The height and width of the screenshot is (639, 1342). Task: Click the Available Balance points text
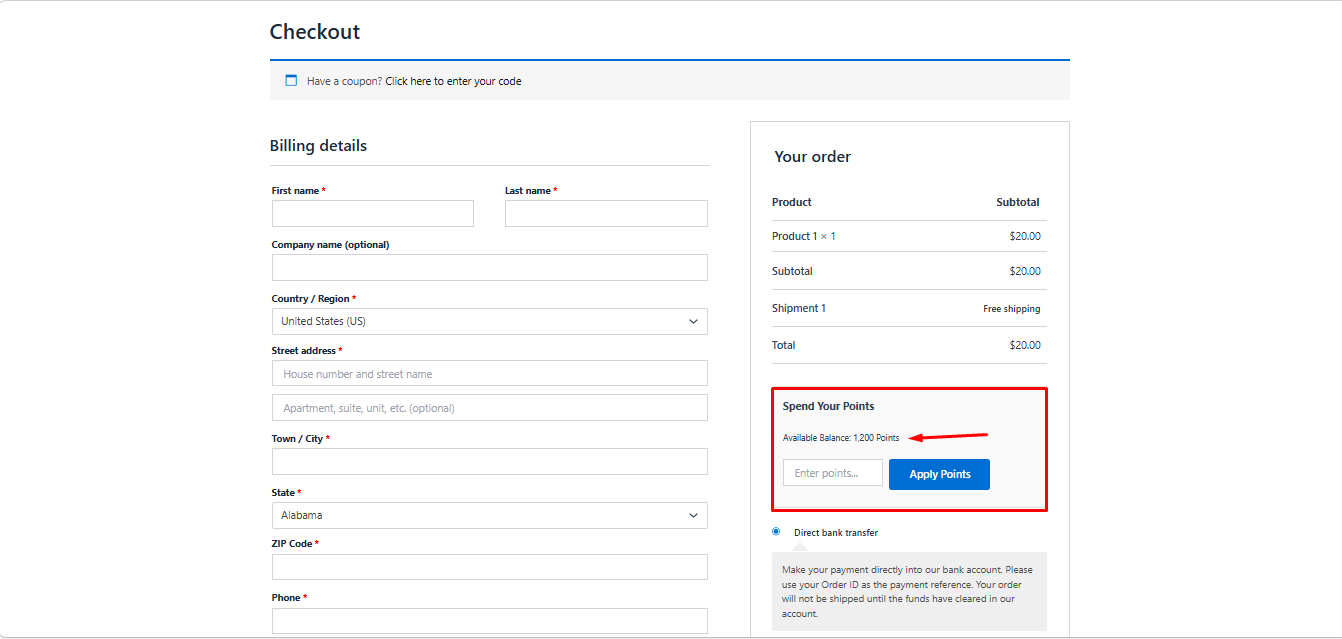coord(841,438)
